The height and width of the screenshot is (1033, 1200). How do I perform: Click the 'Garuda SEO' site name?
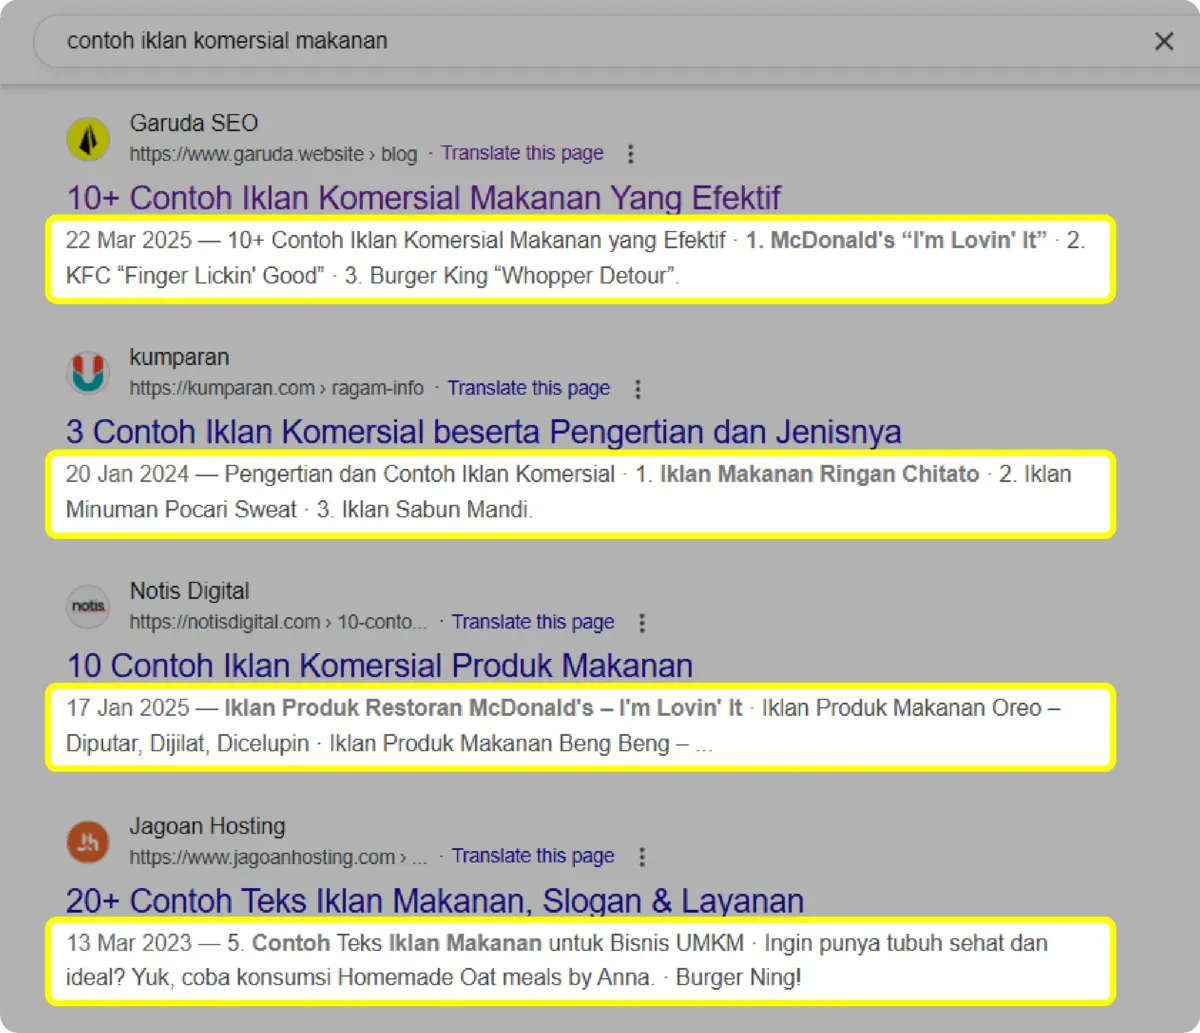click(x=194, y=123)
